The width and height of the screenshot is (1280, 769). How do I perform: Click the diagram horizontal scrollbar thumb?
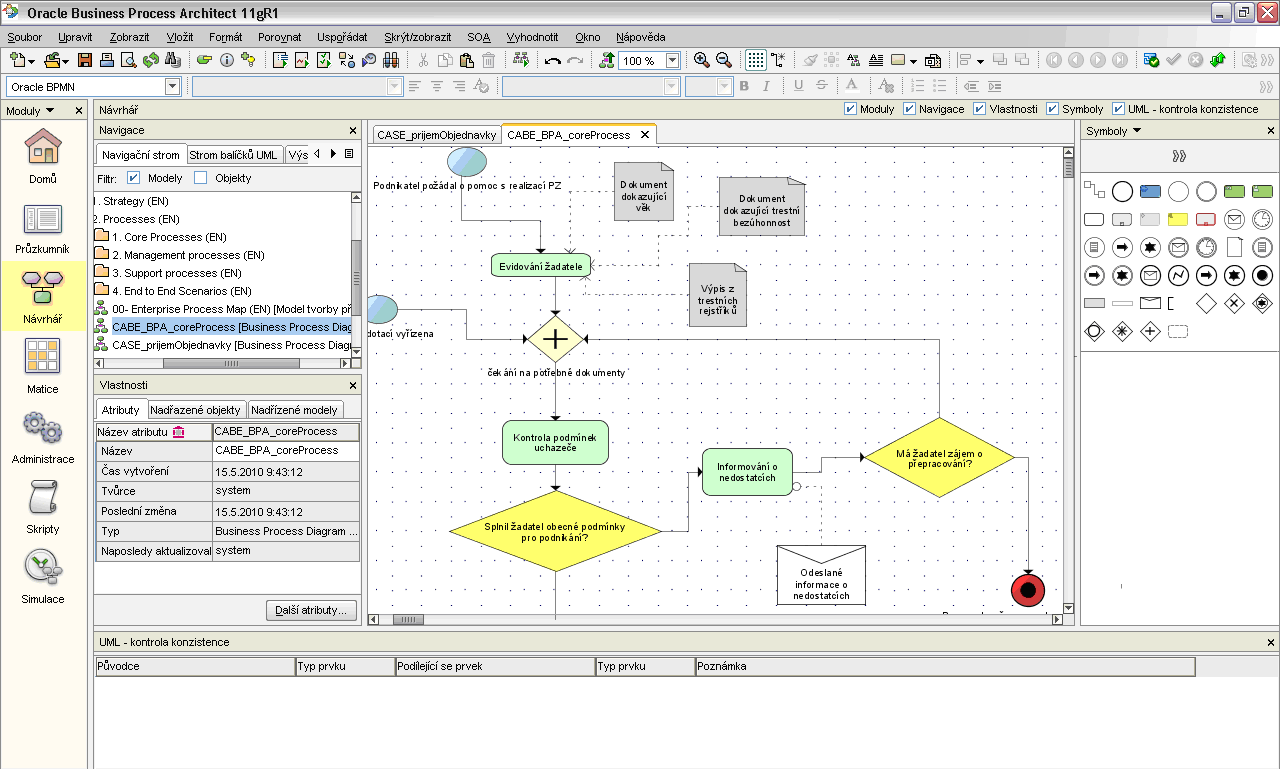[x=407, y=620]
